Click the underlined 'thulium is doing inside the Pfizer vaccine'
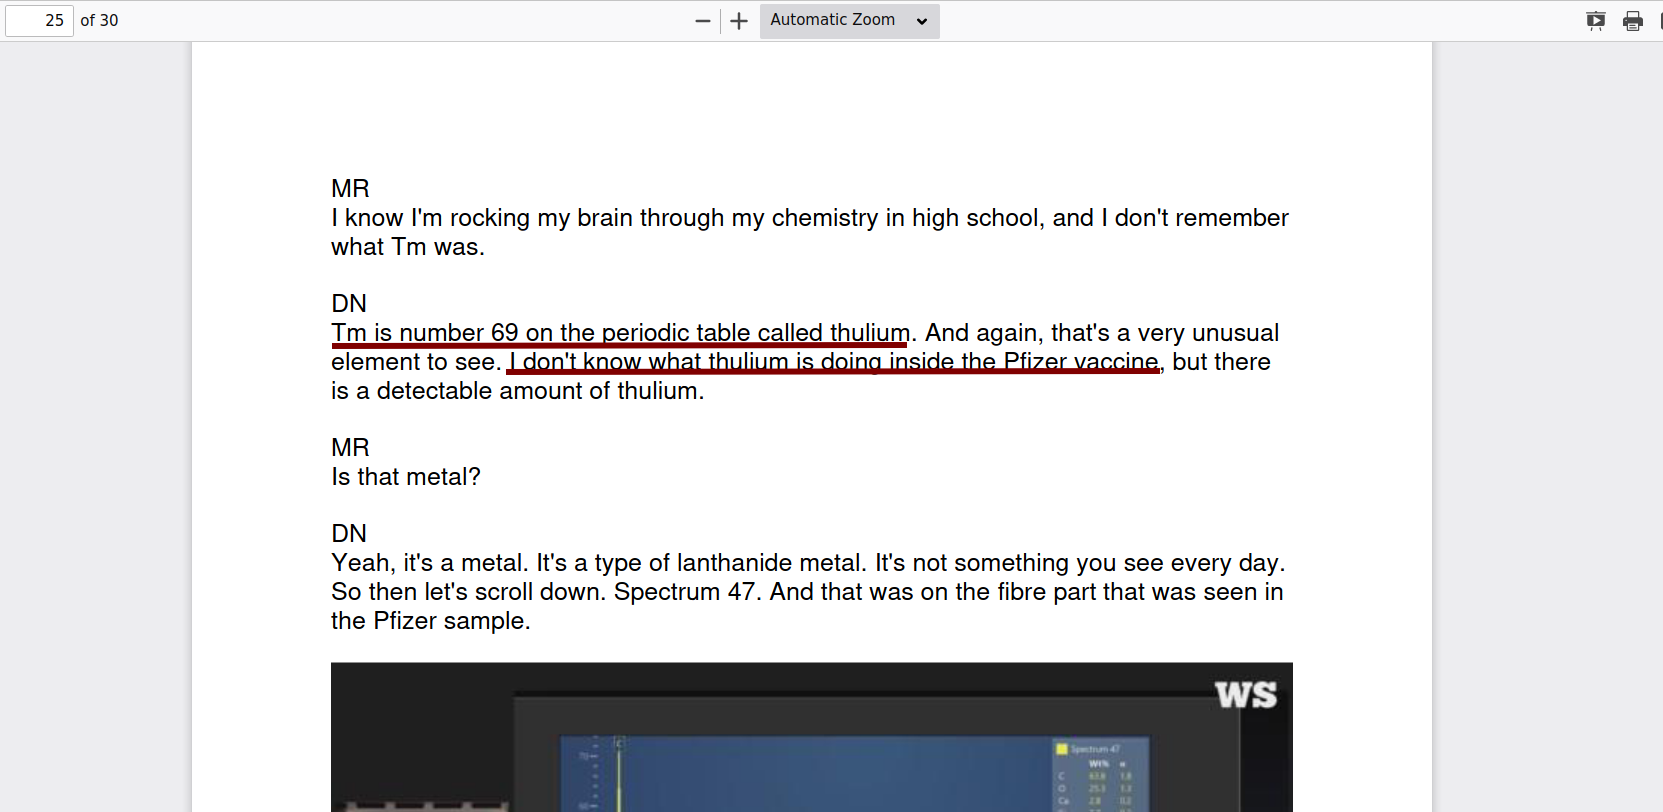Viewport: 1663px width, 812px height. tap(933, 362)
